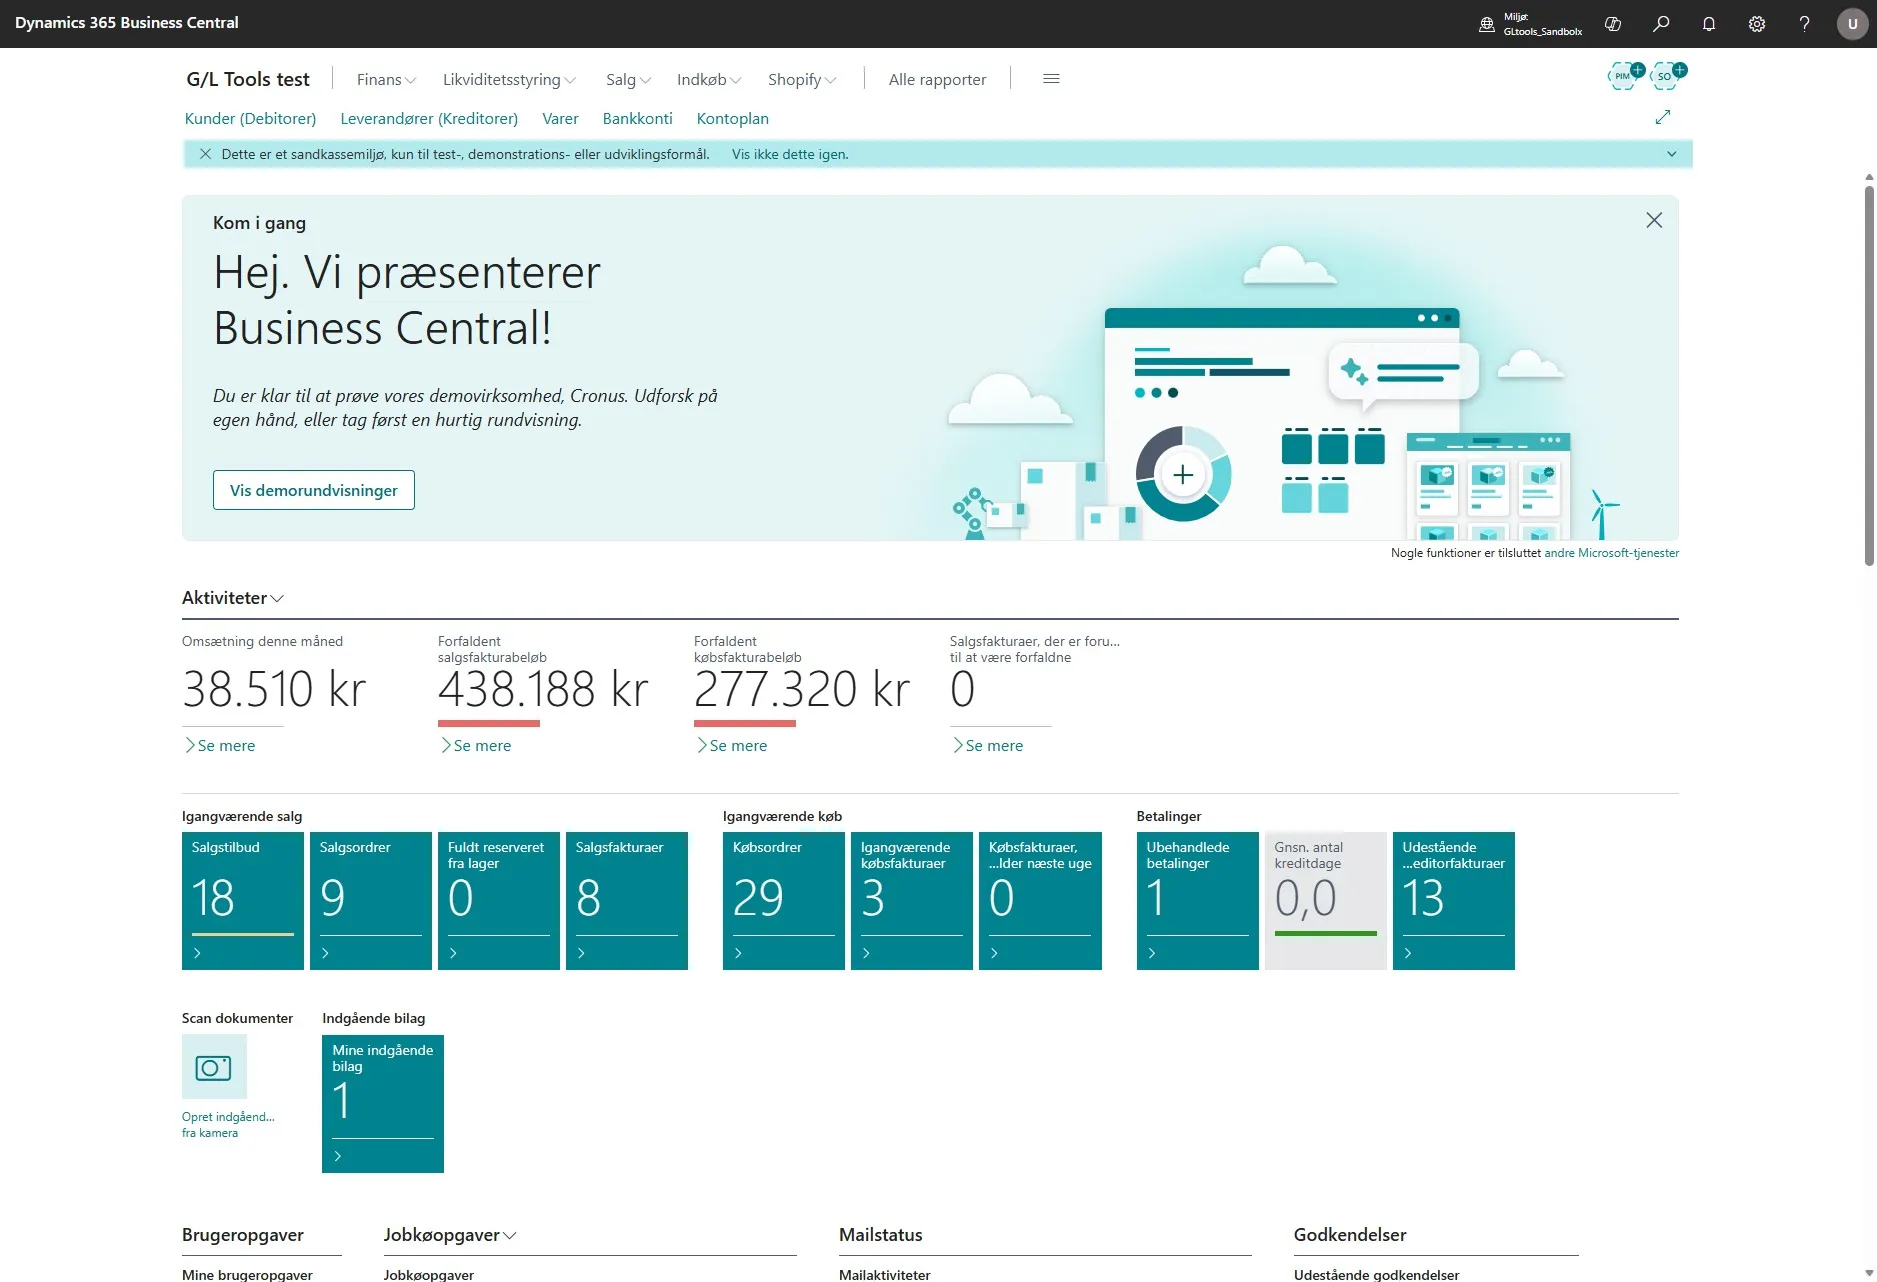Expand the notification bar chevron
1877x1282 pixels.
(x=1671, y=154)
